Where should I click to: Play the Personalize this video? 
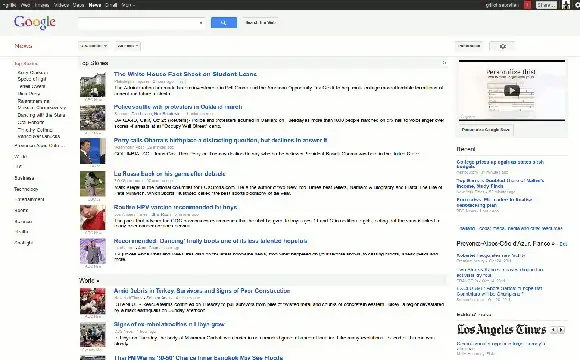point(512,90)
